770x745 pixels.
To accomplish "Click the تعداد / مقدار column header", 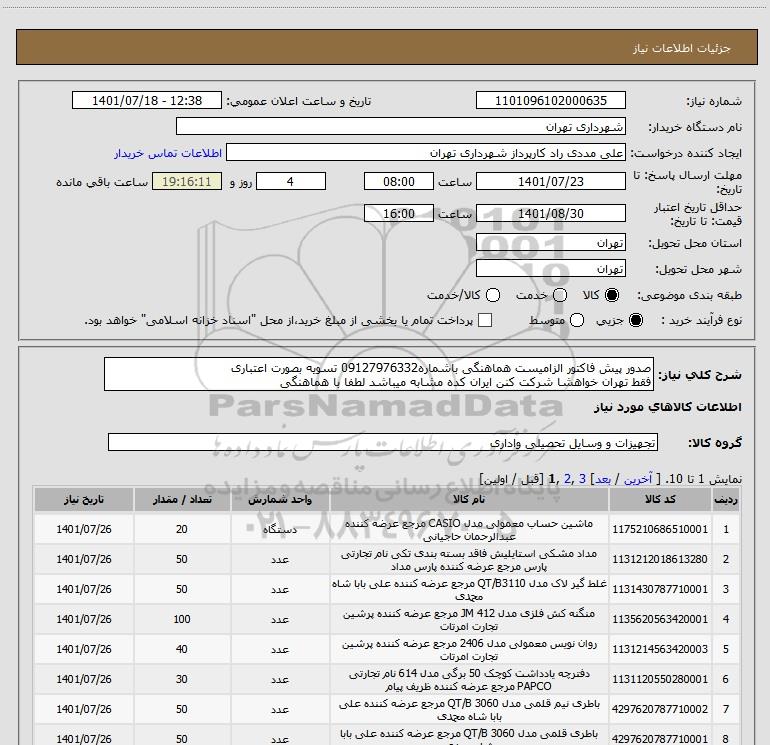I will (x=182, y=499).
